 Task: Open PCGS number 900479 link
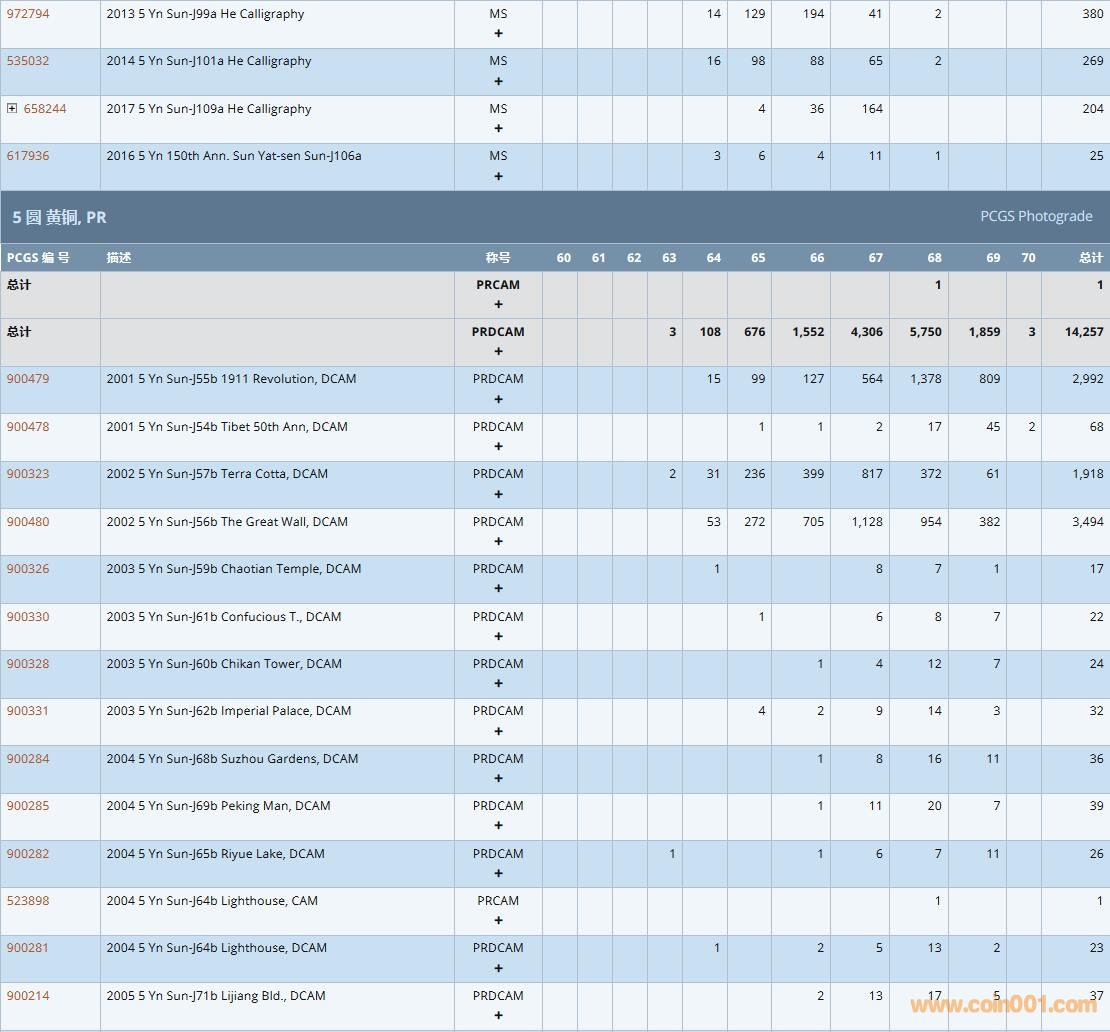[x=28, y=379]
